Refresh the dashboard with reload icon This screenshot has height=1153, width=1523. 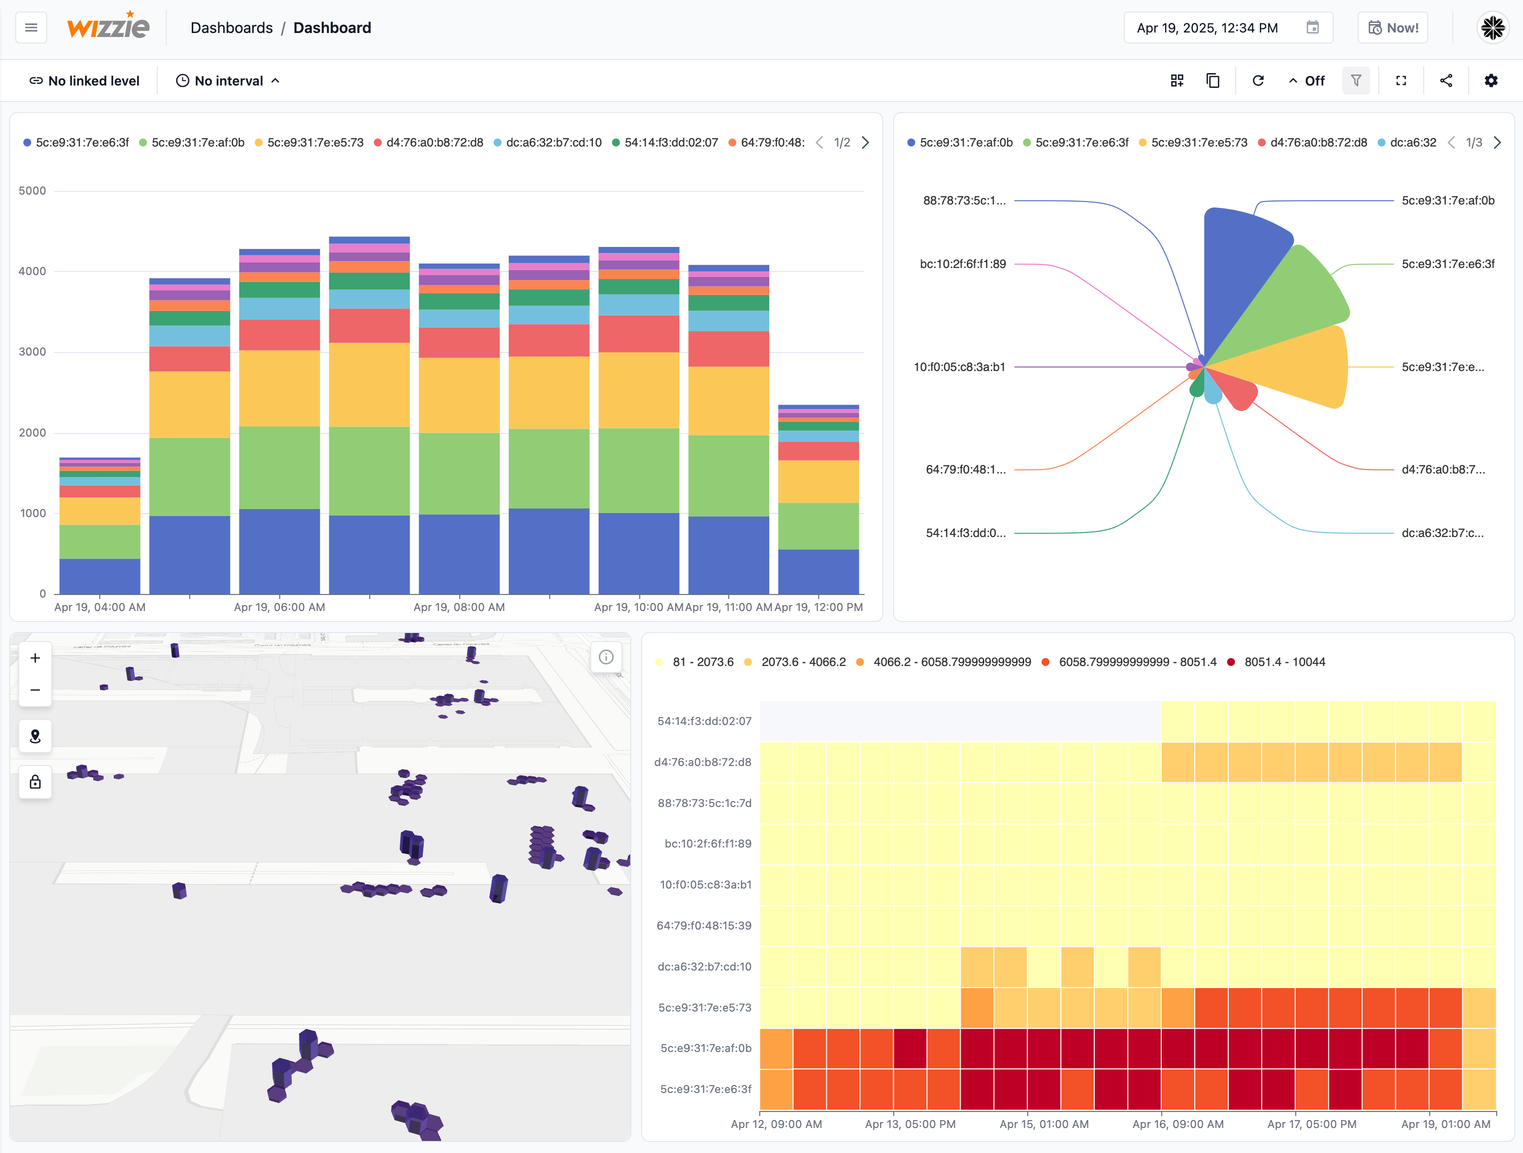[1258, 81]
